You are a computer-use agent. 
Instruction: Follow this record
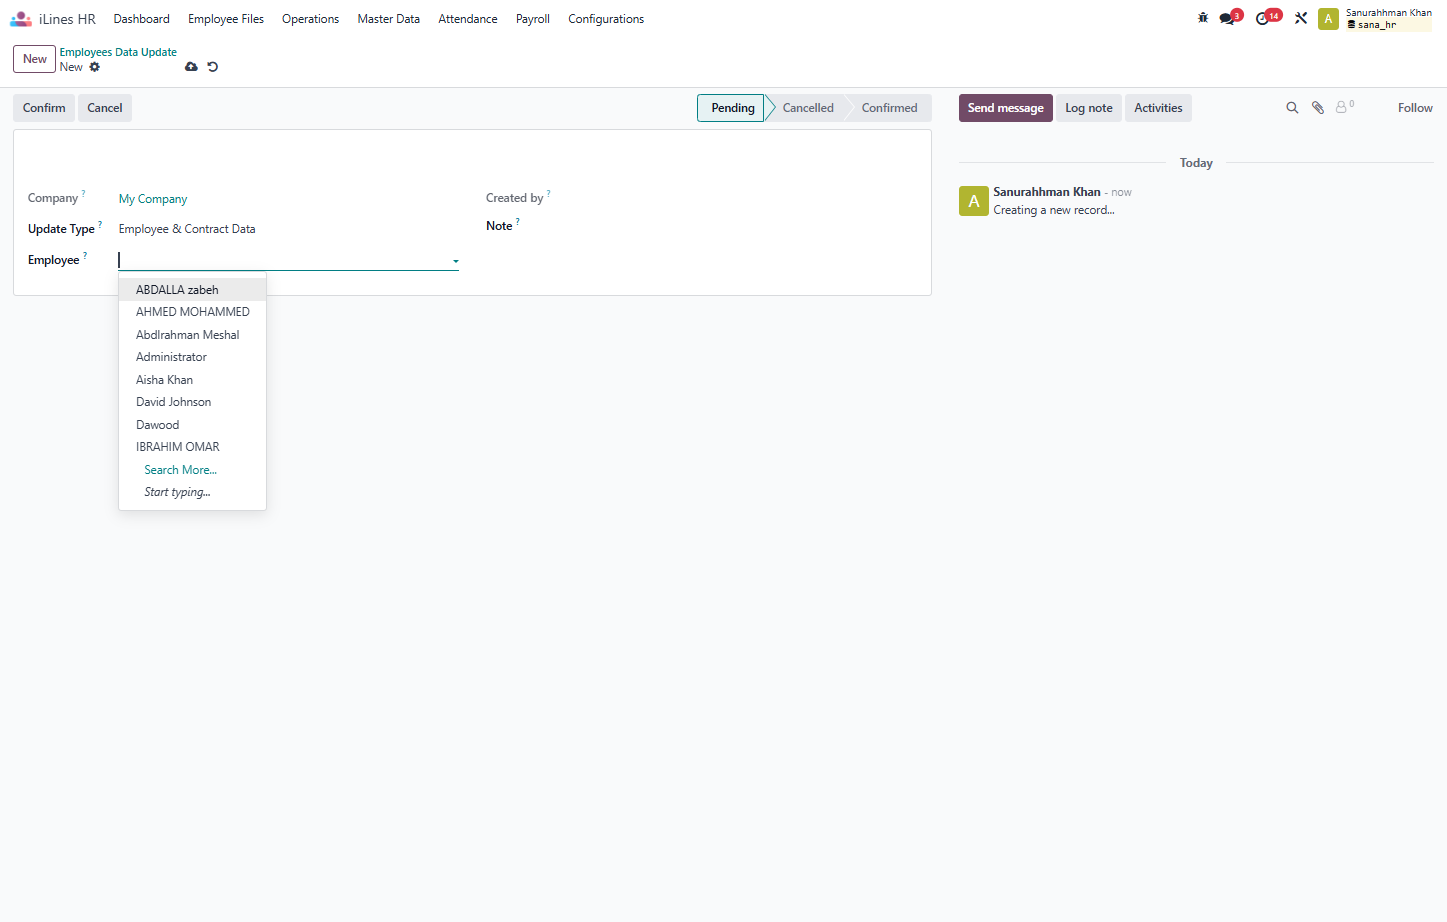(x=1415, y=108)
